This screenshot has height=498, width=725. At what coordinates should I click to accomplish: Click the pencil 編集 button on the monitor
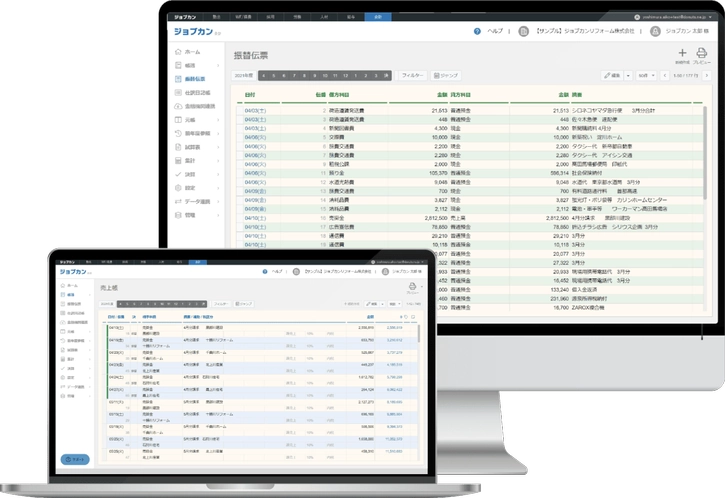click(x=612, y=75)
